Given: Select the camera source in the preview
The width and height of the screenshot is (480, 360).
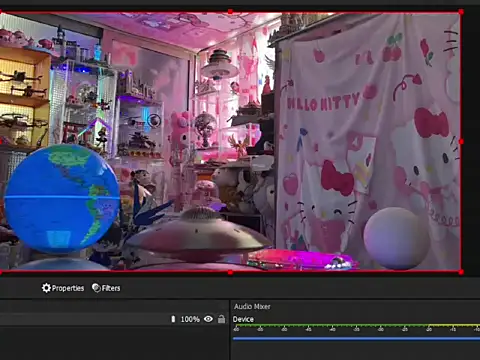Looking at the screenshot, I should (230, 142).
